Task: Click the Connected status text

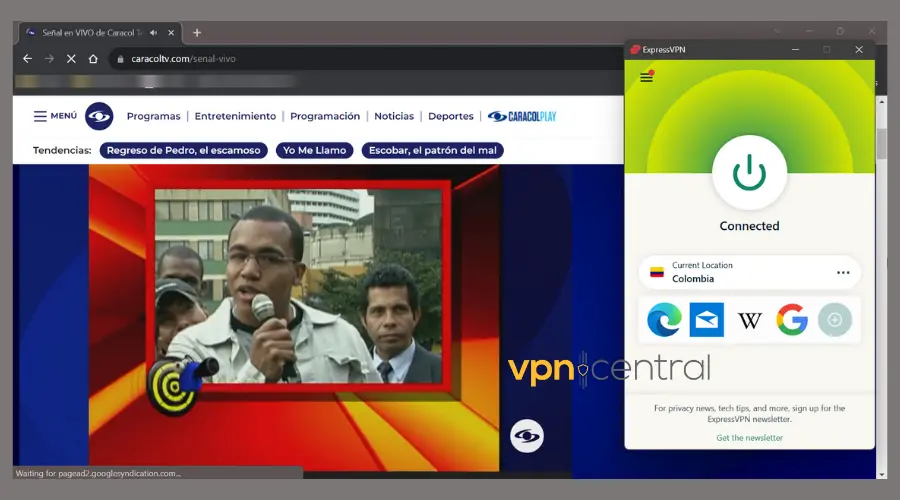Action: tap(749, 226)
